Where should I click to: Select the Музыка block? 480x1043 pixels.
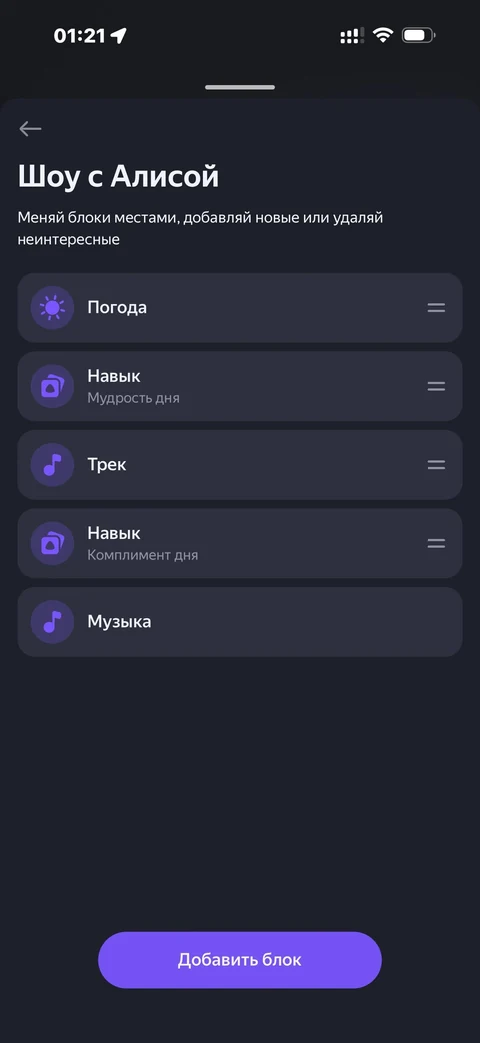coord(239,621)
